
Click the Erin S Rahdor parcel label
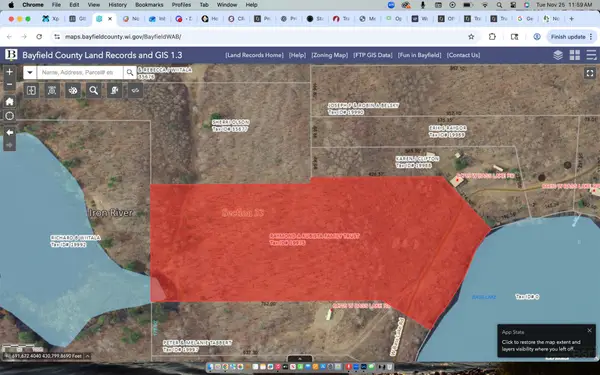pos(447,131)
